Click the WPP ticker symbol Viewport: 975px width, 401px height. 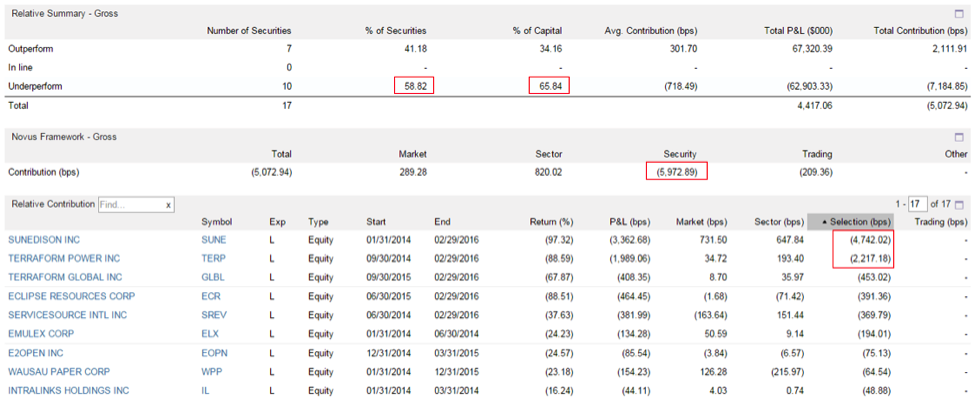tap(211, 371)
